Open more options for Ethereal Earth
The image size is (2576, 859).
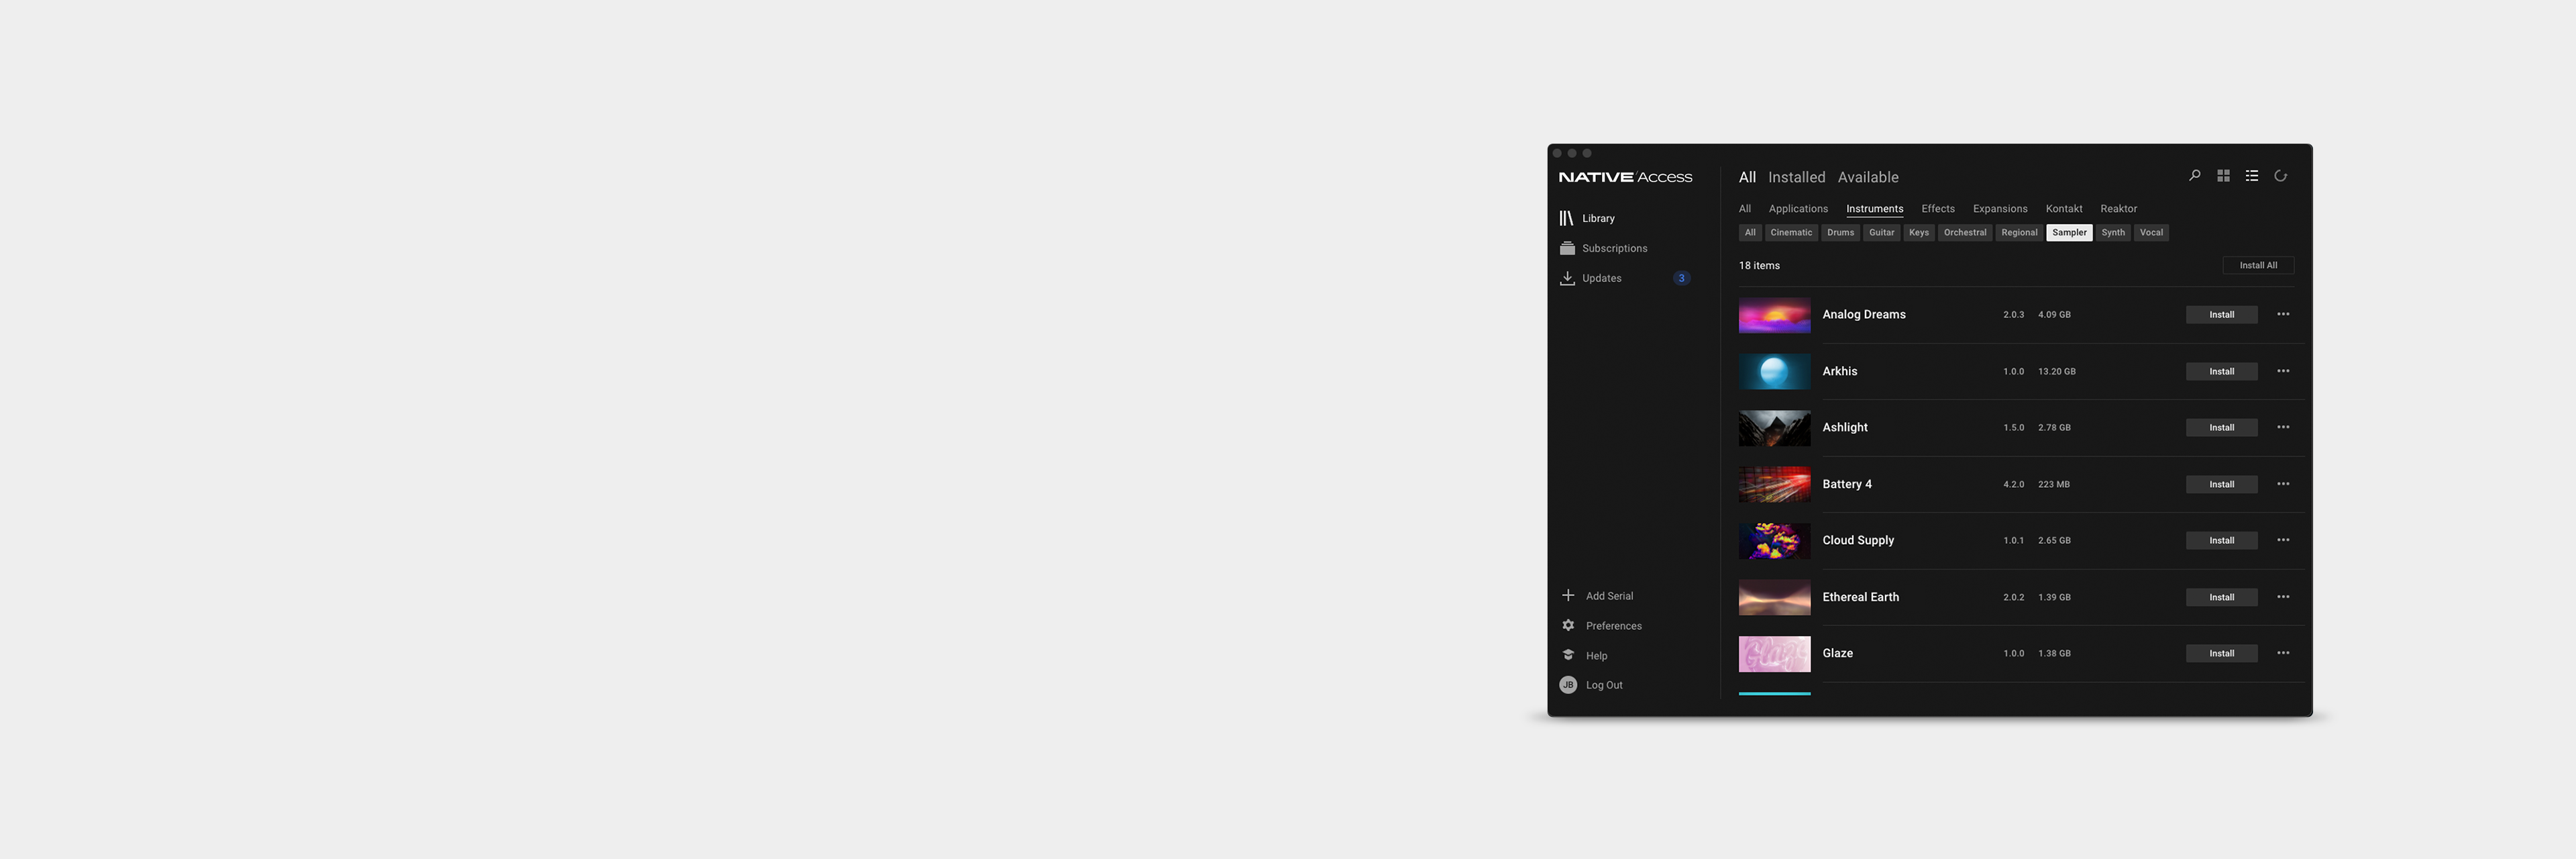pos(2283,597)
